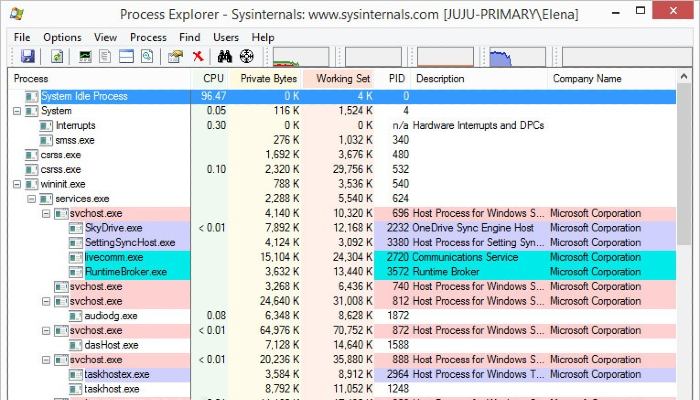Toggle the lower pane toolbar icon
Viewport: 700px width, 400px height.
click(126, 57)
